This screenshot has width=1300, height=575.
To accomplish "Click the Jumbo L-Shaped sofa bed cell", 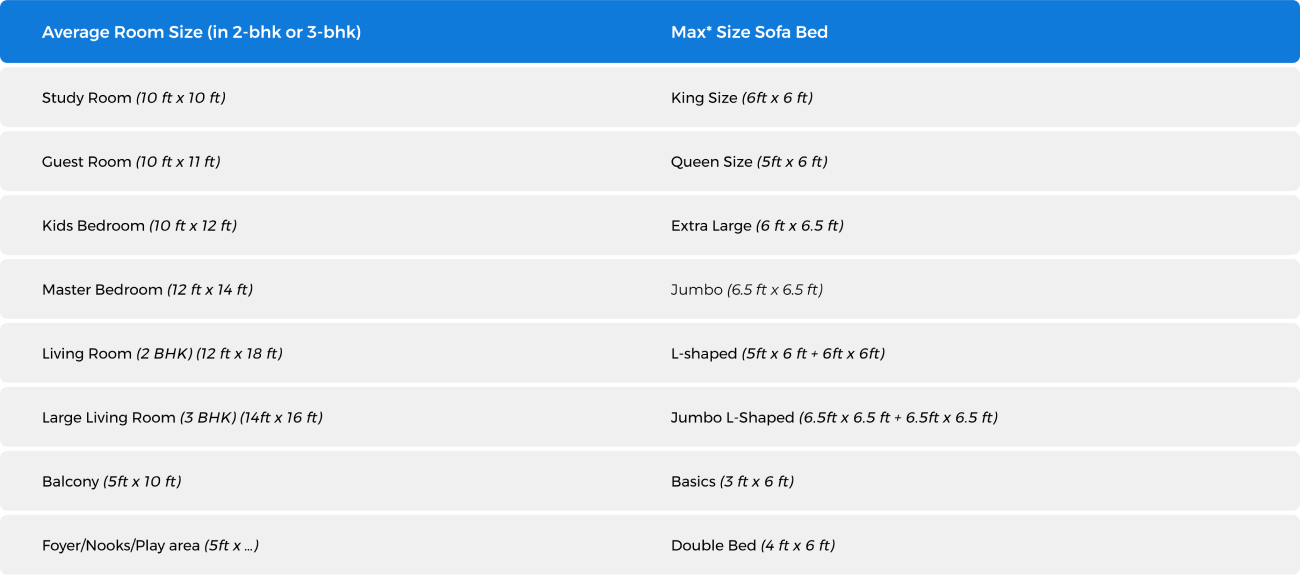I will [x=834, y=418].
